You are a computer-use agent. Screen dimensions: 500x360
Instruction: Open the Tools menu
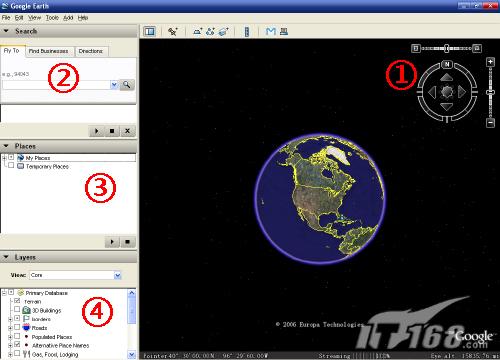[52, 18]
